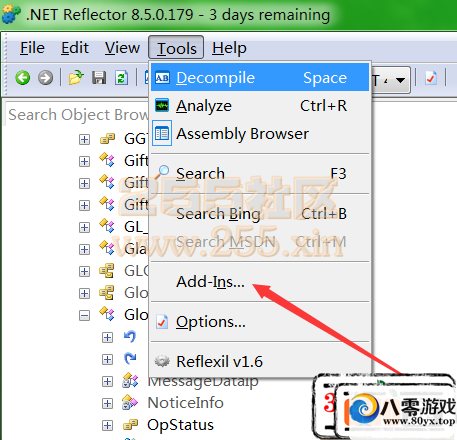457x440 pixels.
Task: Click the .NET Reflector app icon in title bar
Action: point(11,14)
